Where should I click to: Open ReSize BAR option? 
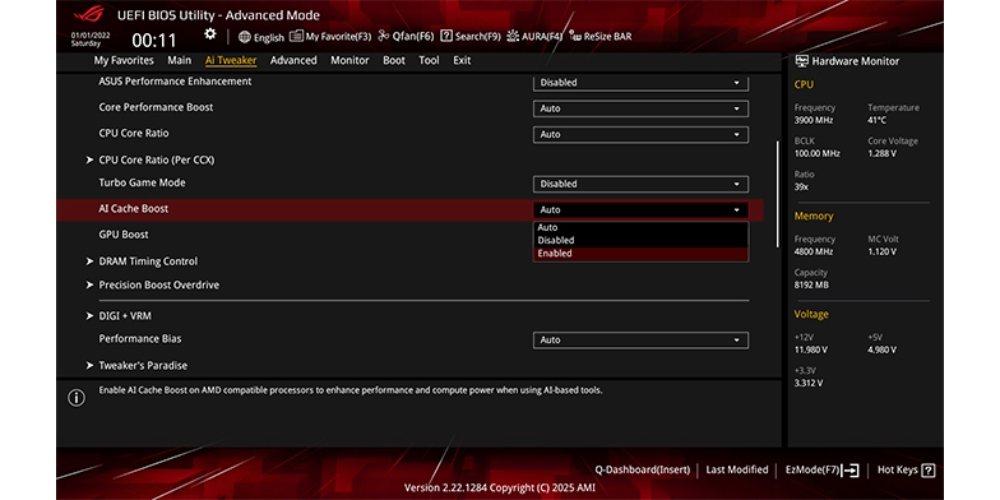click(600, 36)
